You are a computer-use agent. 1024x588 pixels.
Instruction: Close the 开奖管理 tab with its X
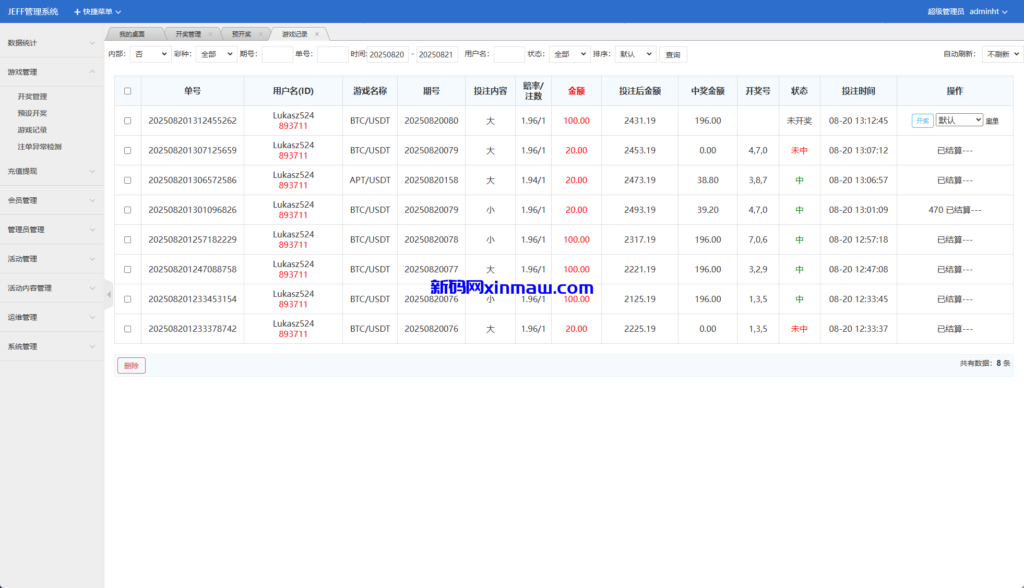point(209,34)
